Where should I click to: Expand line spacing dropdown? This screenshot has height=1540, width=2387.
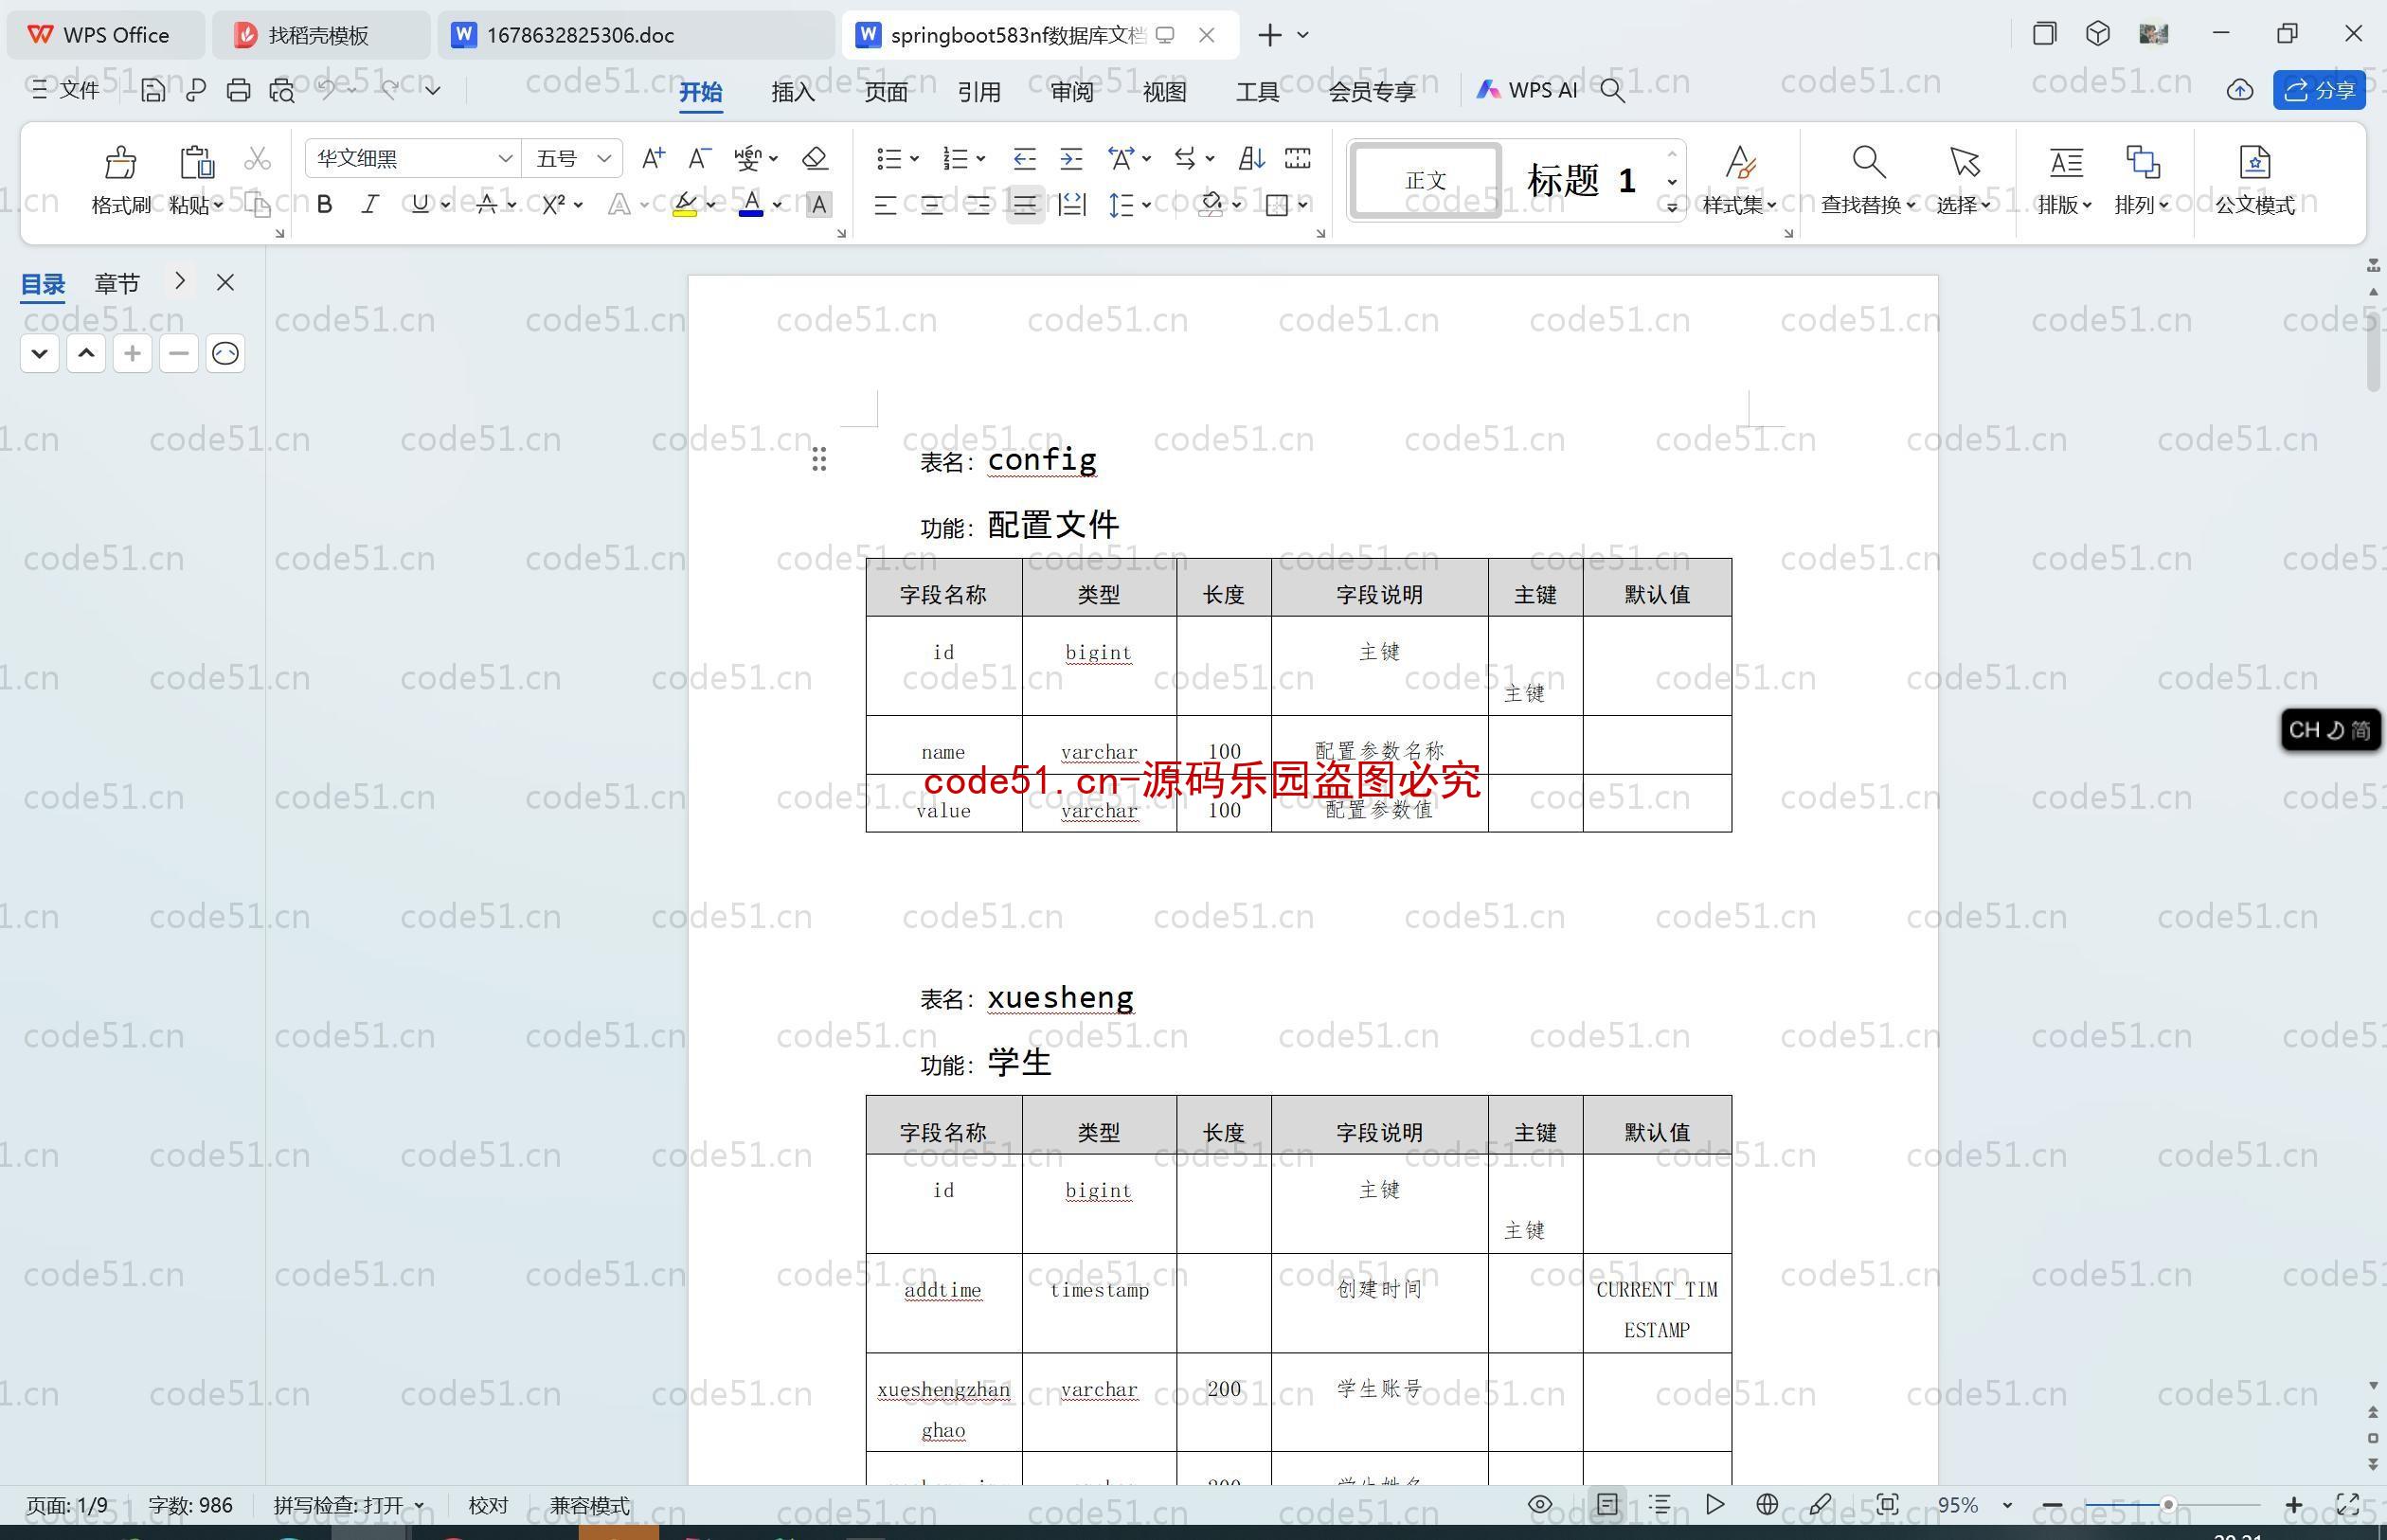[x=1147, y=205]
